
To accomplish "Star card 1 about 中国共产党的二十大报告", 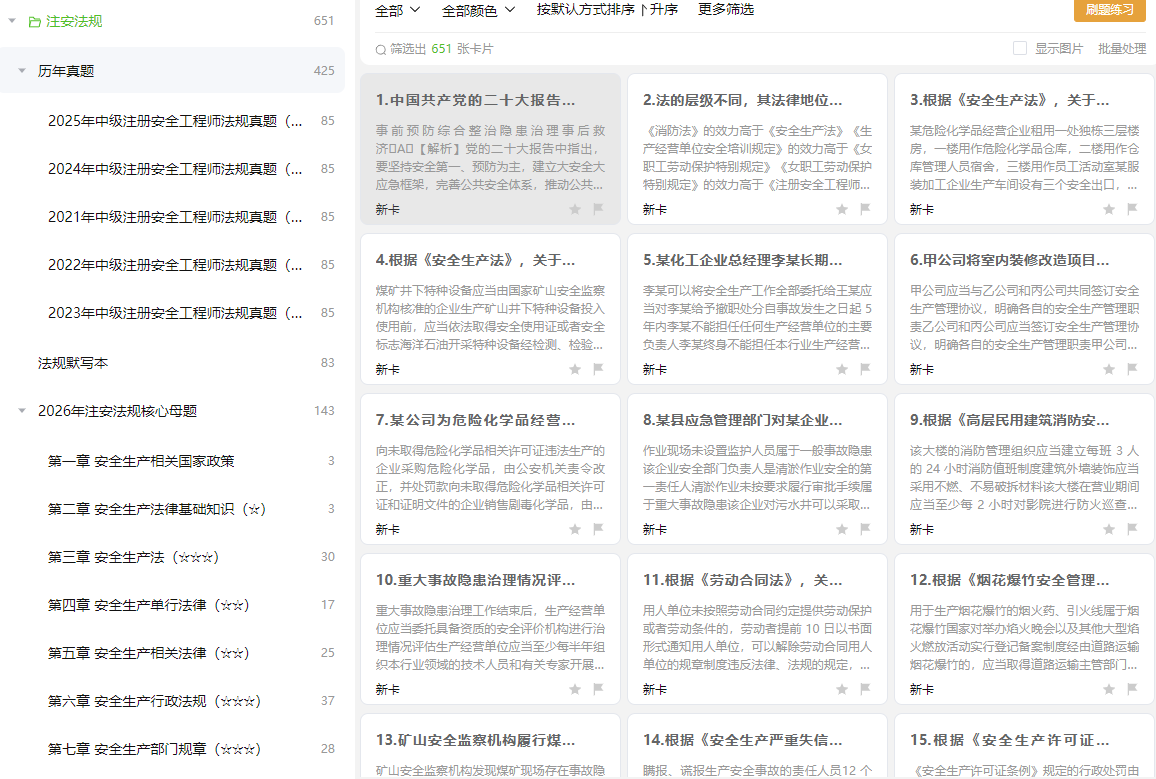I will coord(575,209).
